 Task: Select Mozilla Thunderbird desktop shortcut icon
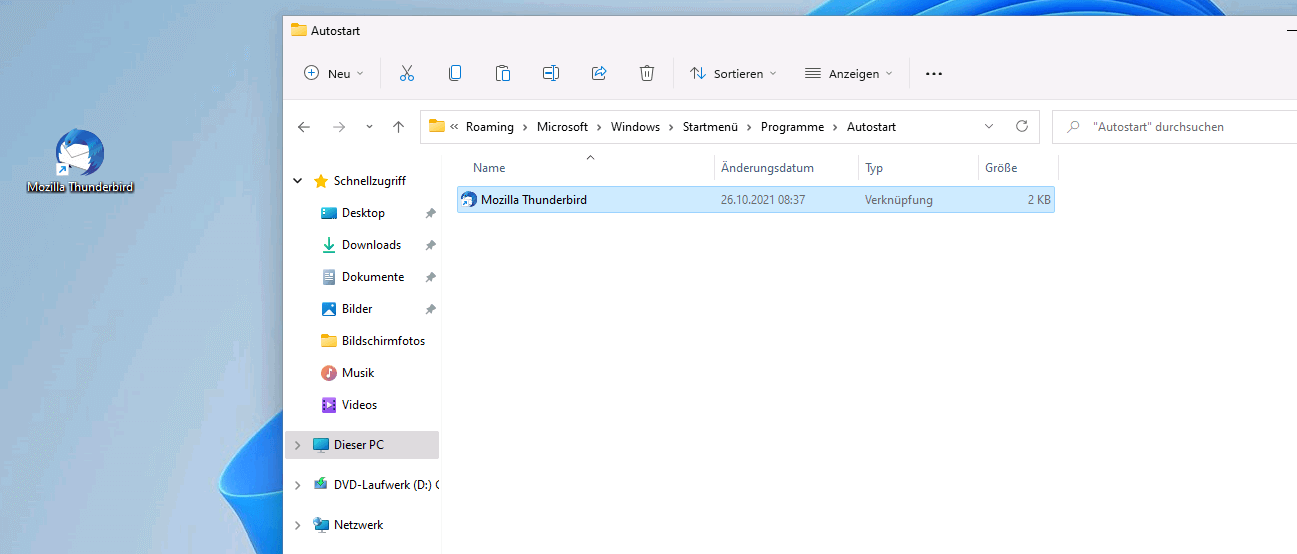80,161
